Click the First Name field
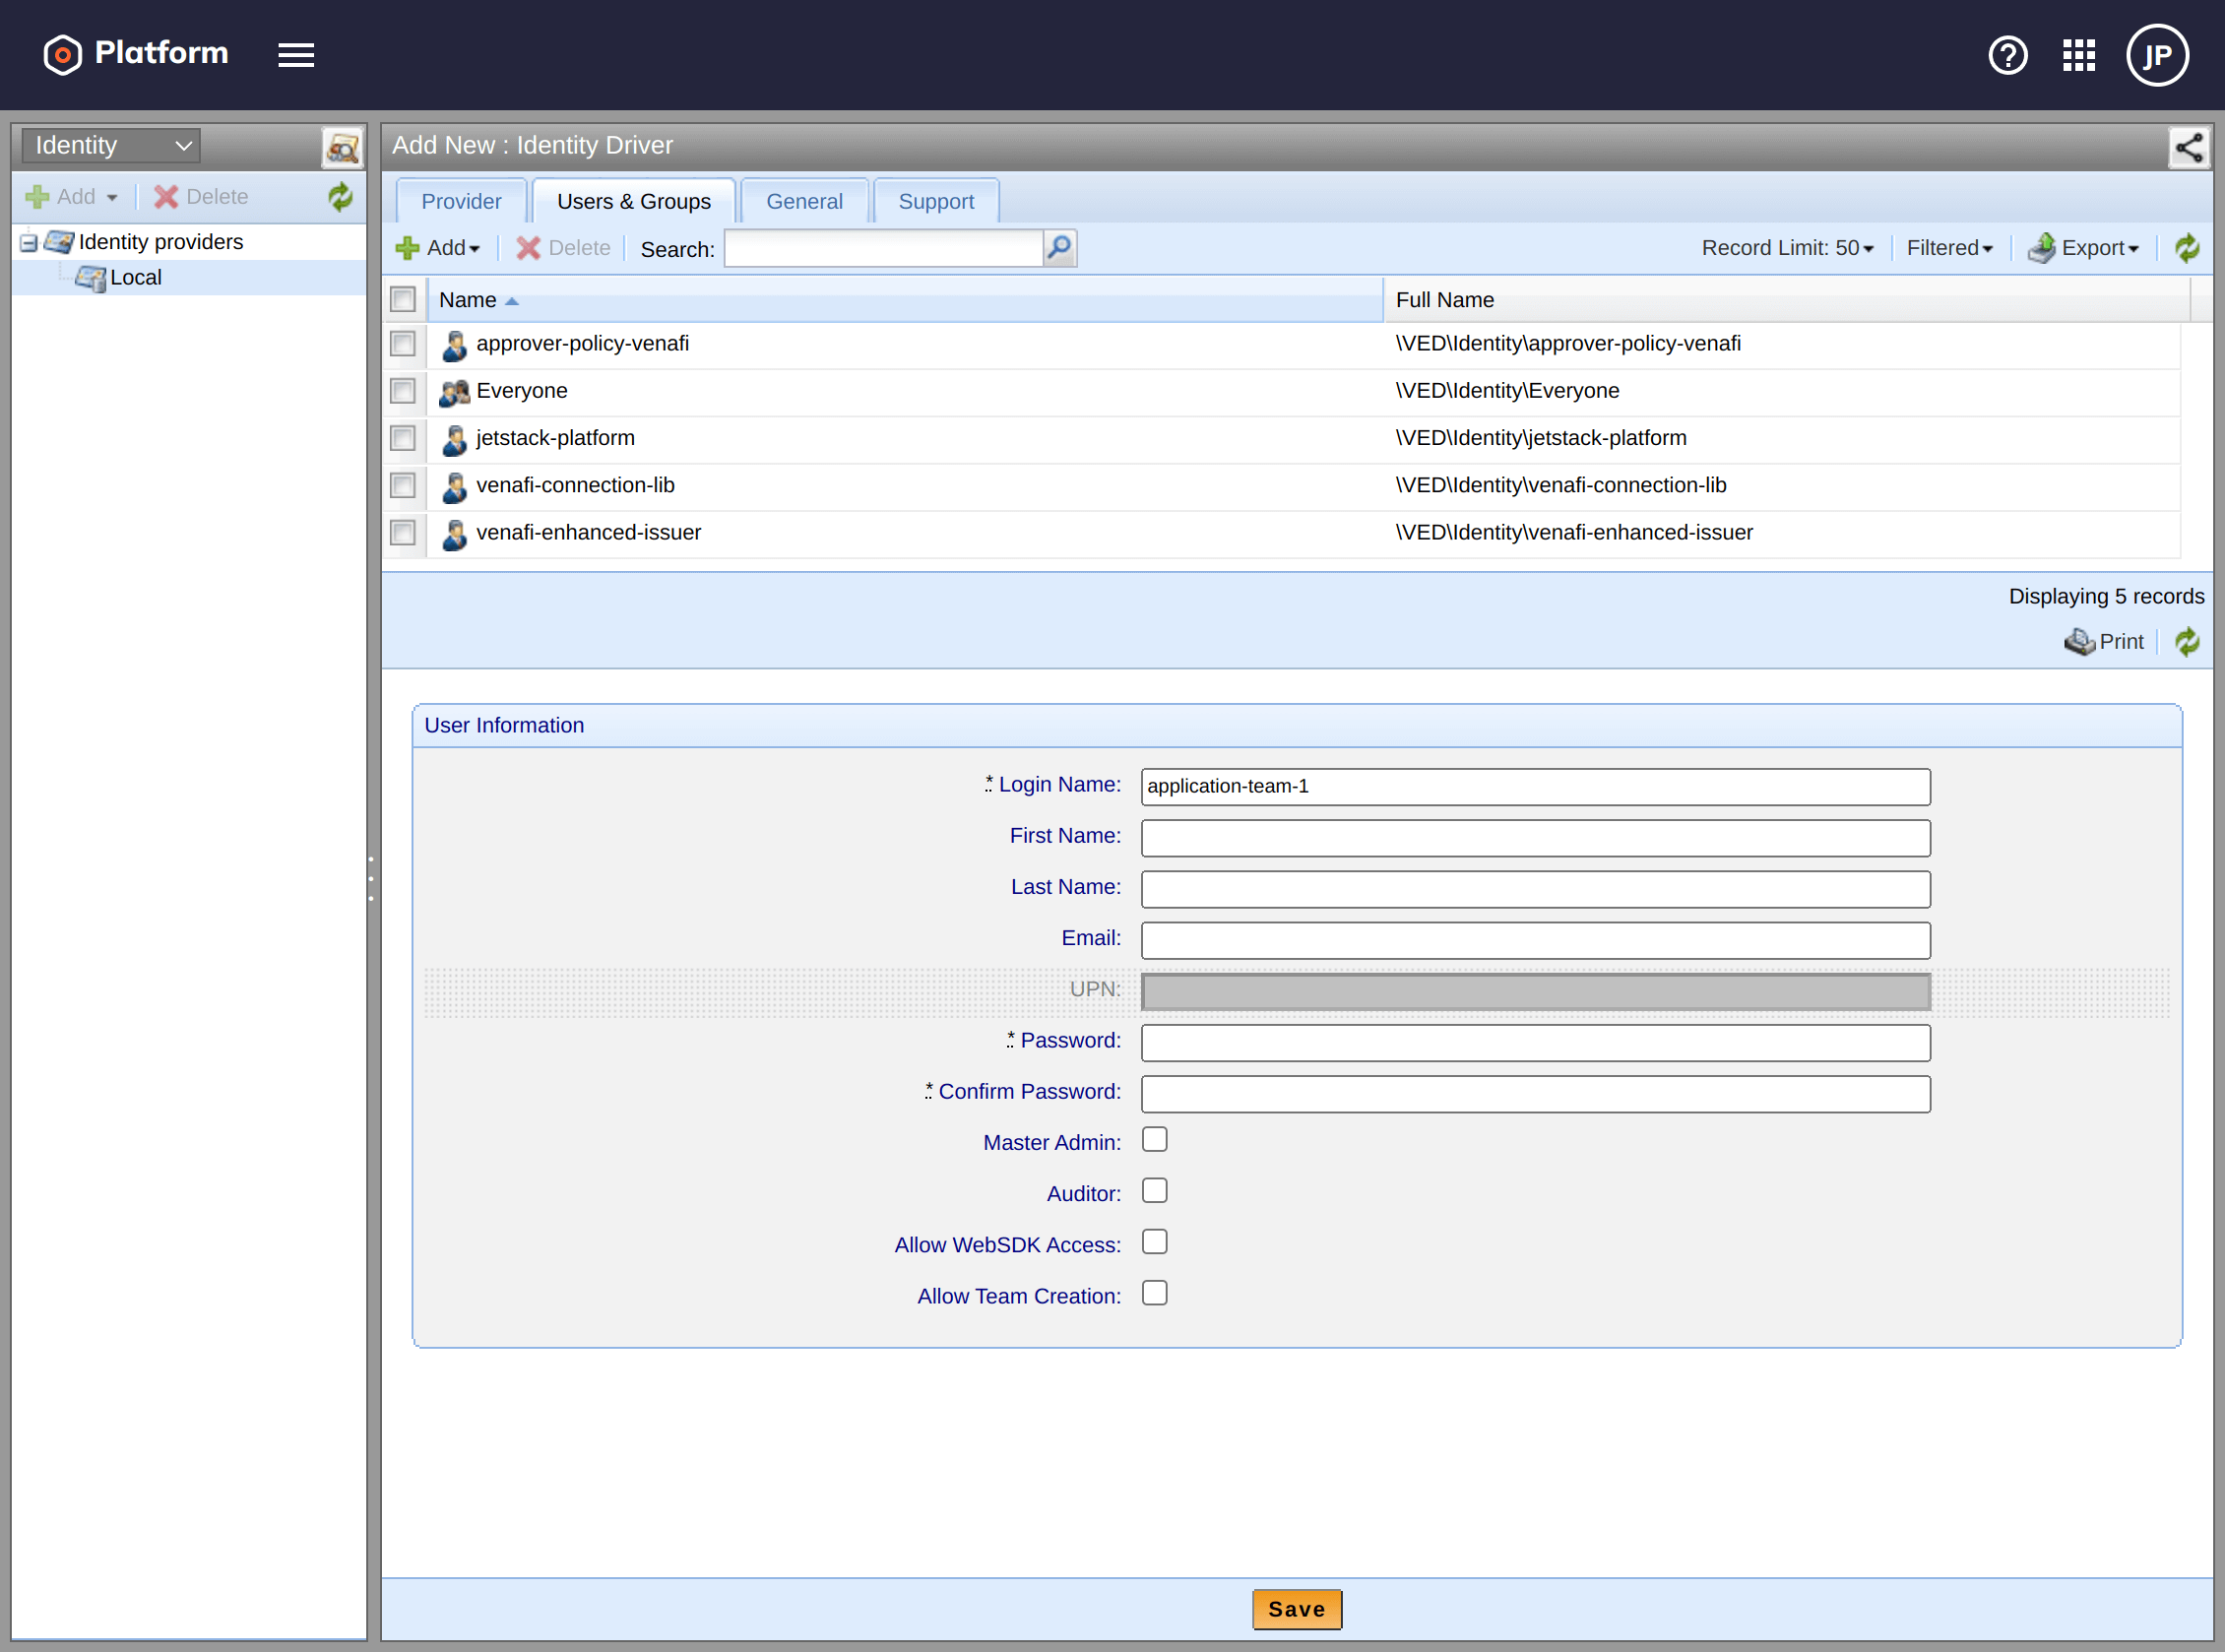The height and width of the screenshot is (1652, 2225). click(1535, 838)
